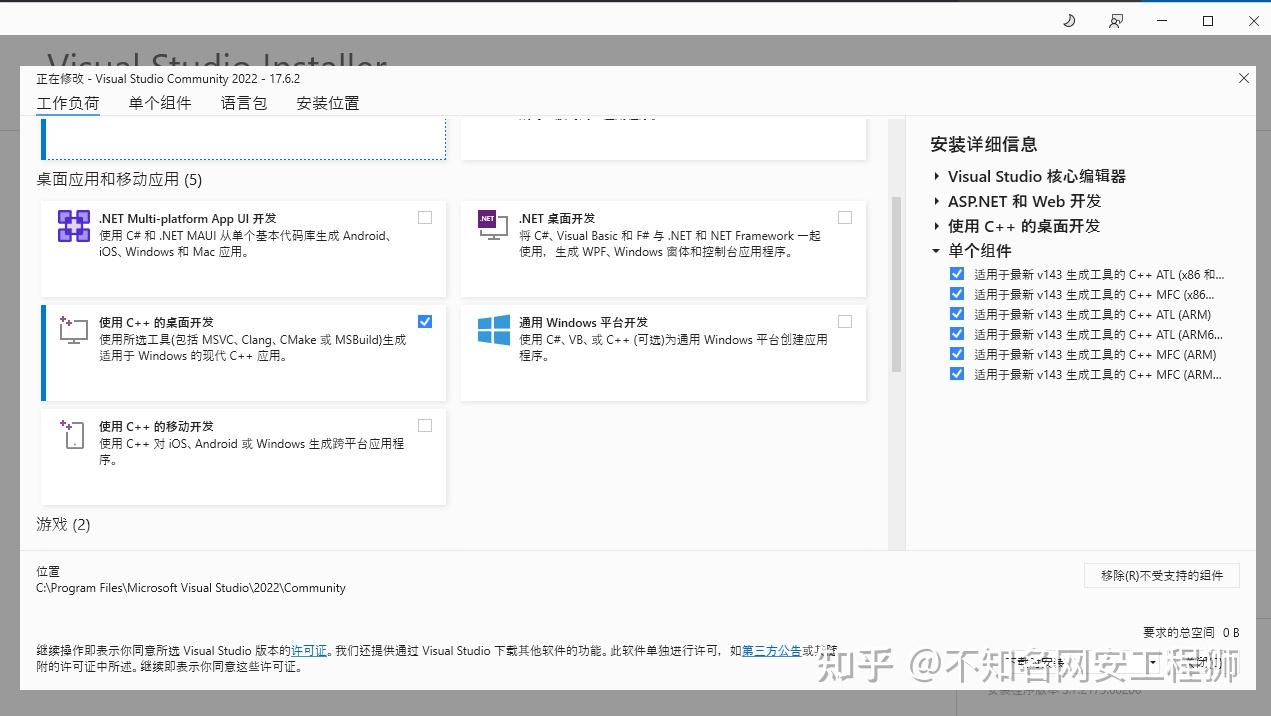Toggle dark theme with the moon icon

pos(1069,20)
